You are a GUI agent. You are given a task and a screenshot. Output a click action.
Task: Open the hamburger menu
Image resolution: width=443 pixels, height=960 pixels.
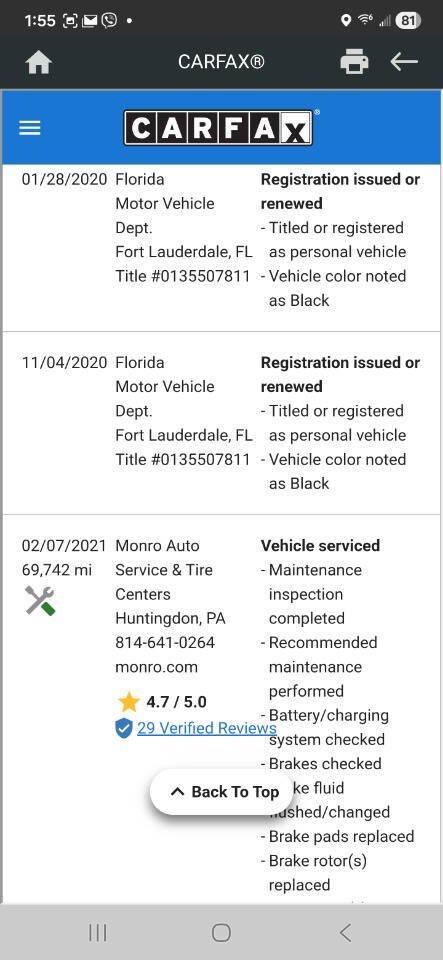(29, 128)
